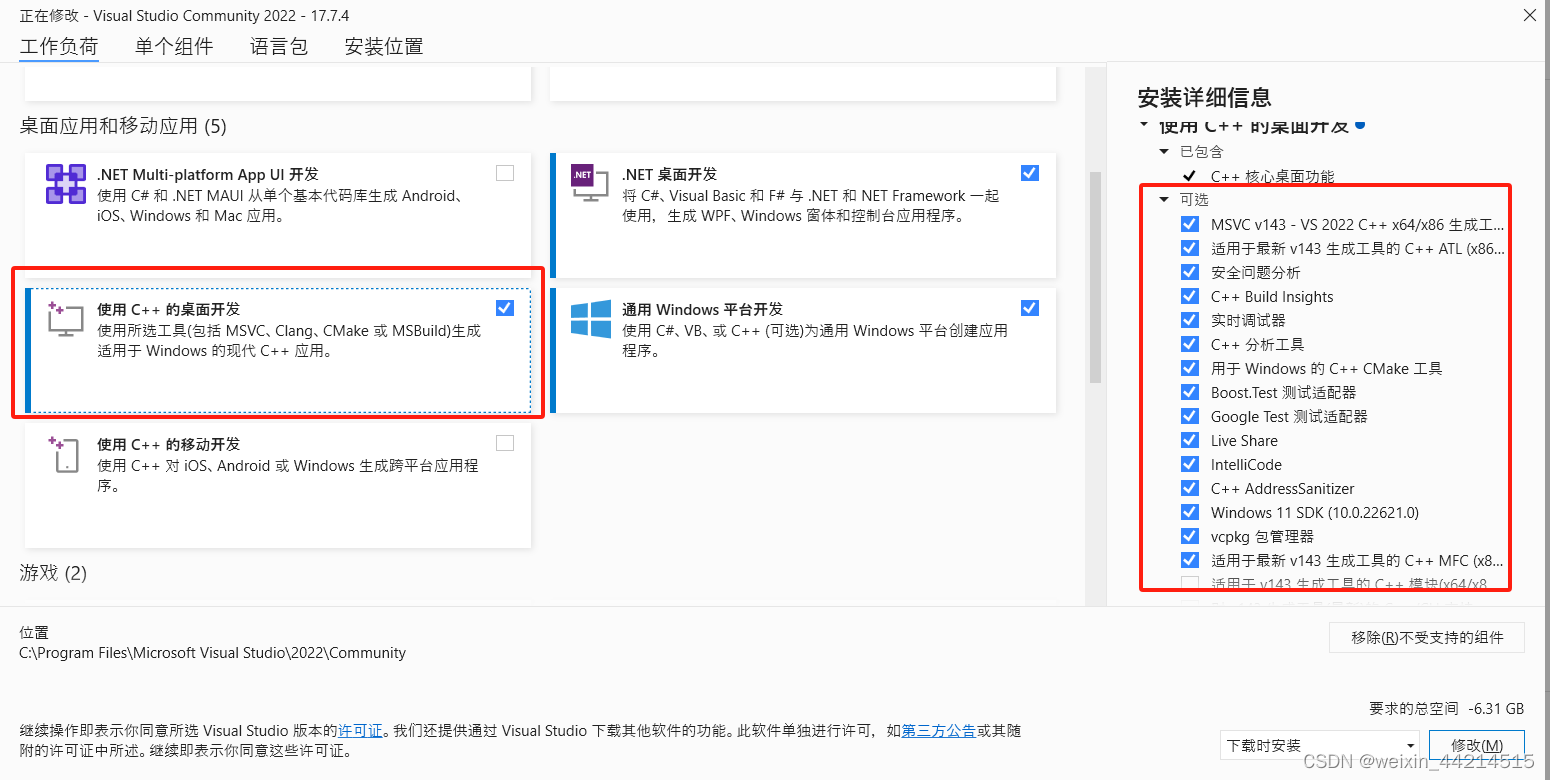The width and height of the screenshot is (1550, 780).
Task: Uncheck the 实时调试器 option
Action: [x=1190, y=320]
